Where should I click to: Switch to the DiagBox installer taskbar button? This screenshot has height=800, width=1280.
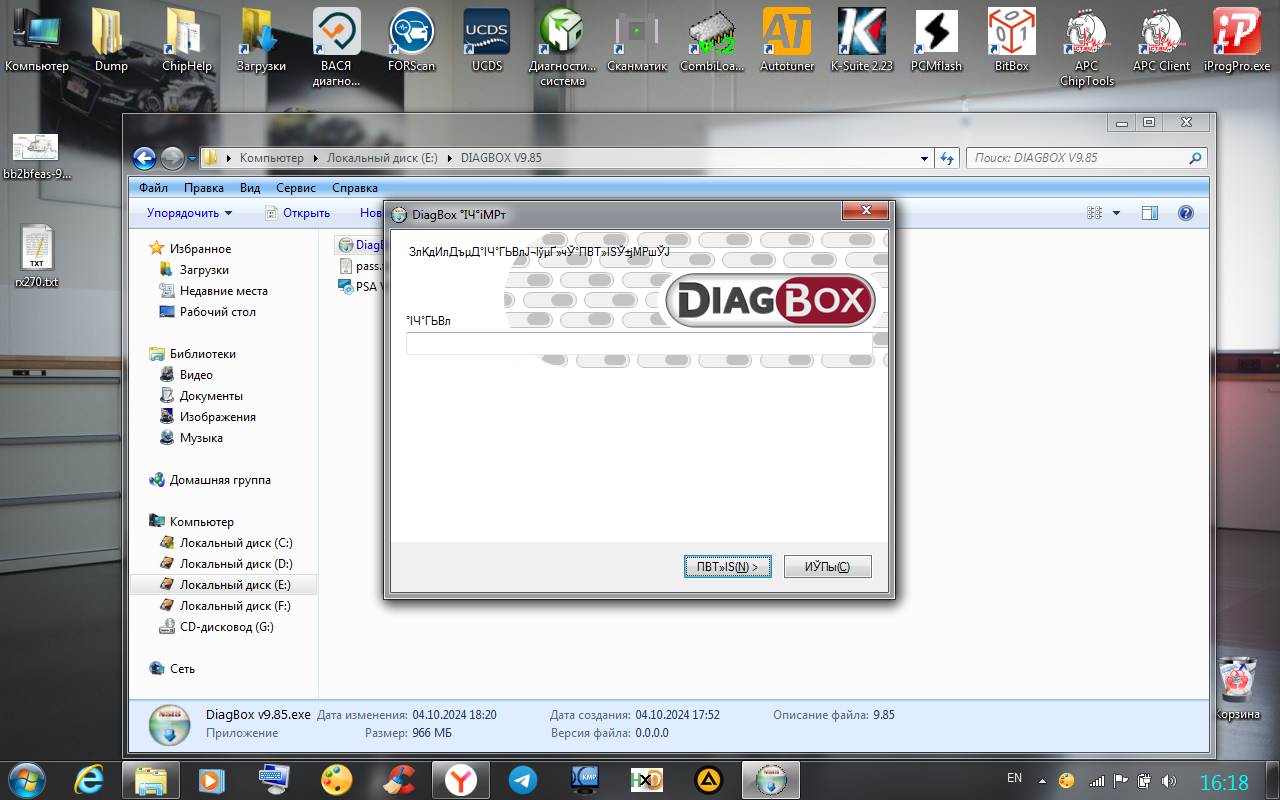pyautogui.click(x=771, y=779)
